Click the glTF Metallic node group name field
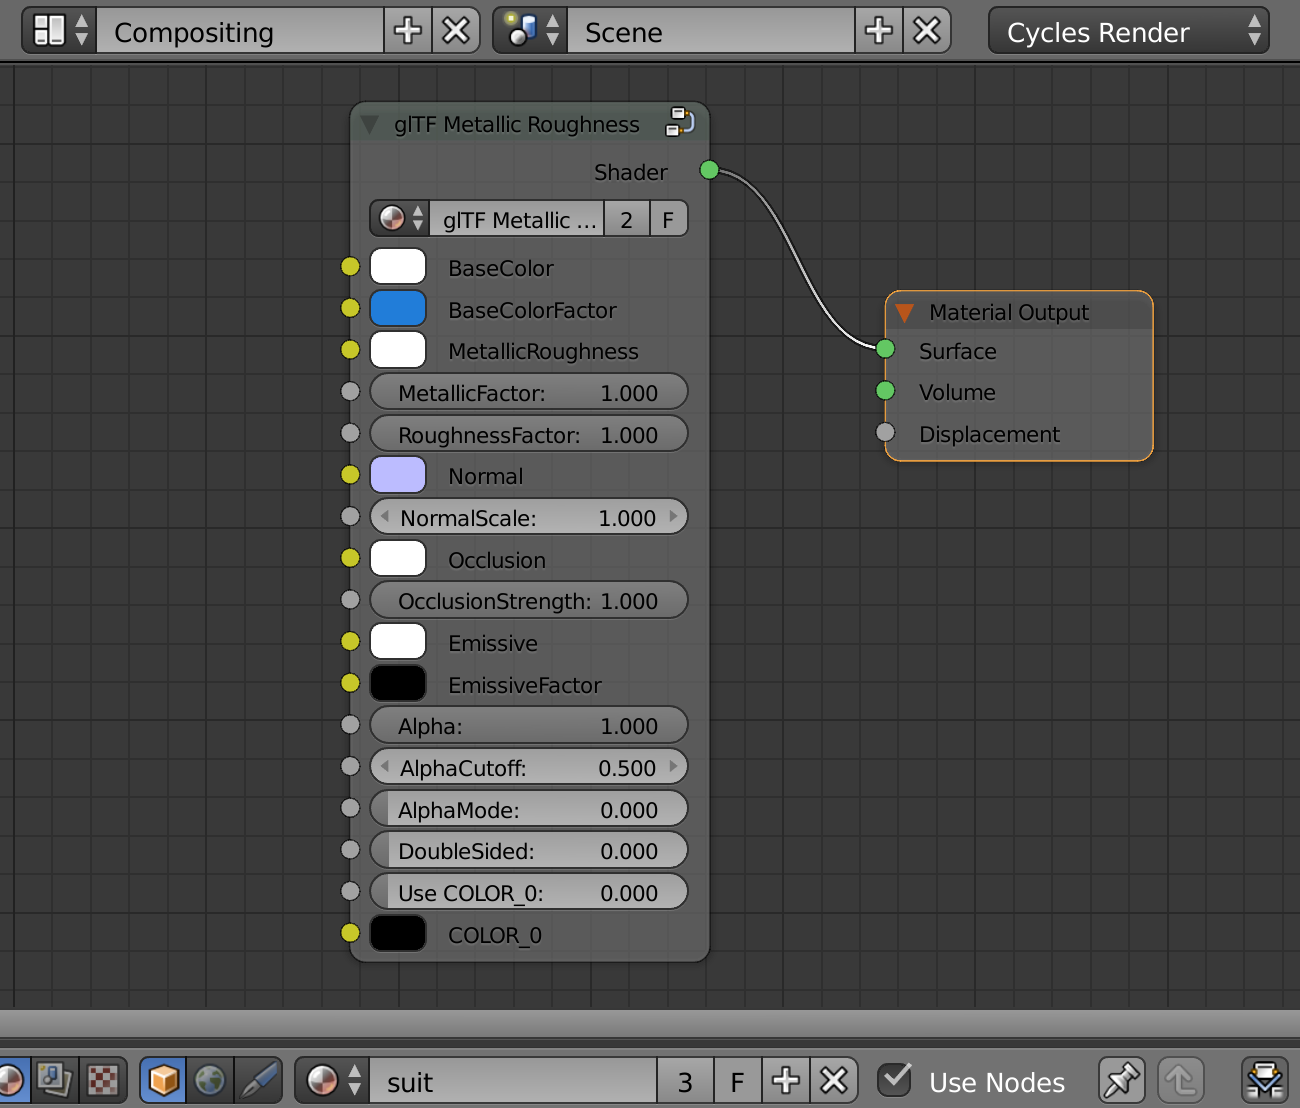1300x1108 pixels. 517,219
